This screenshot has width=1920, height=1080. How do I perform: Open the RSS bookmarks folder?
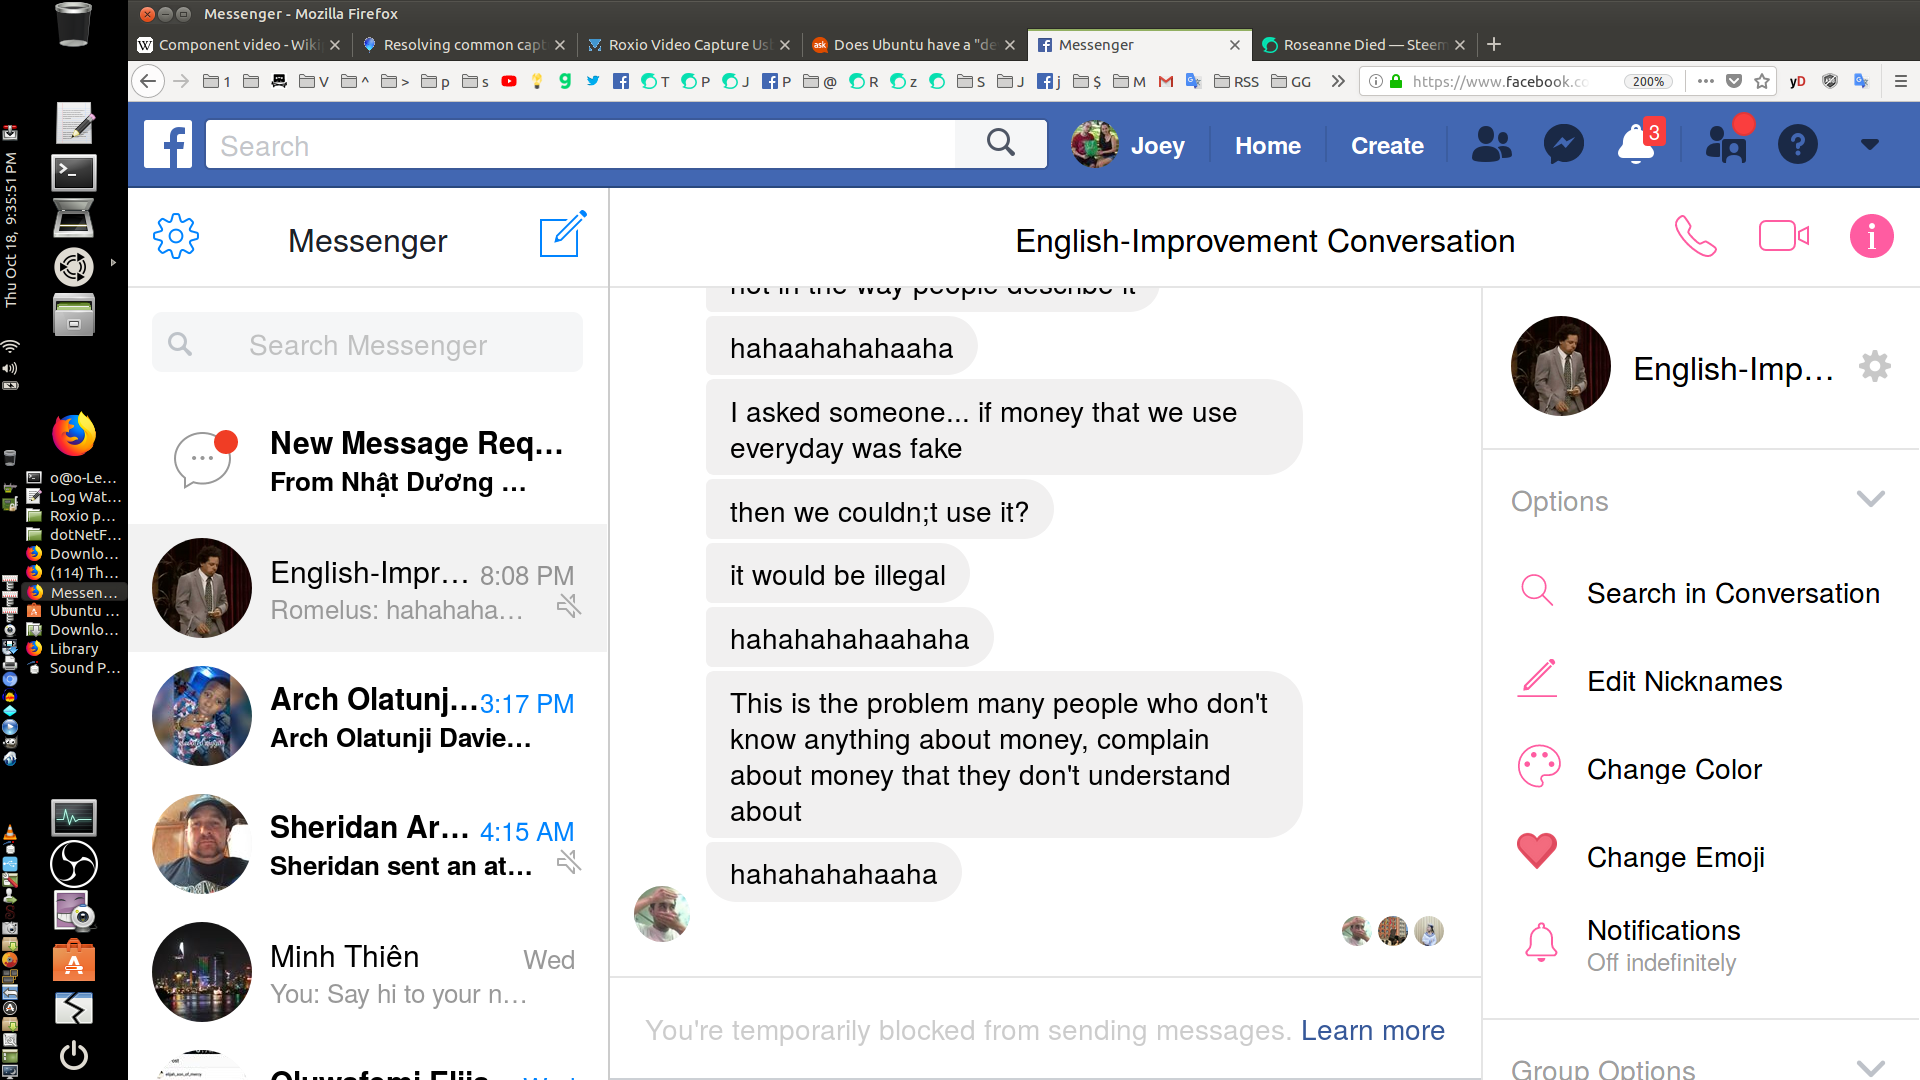[x=1236, y=81]
